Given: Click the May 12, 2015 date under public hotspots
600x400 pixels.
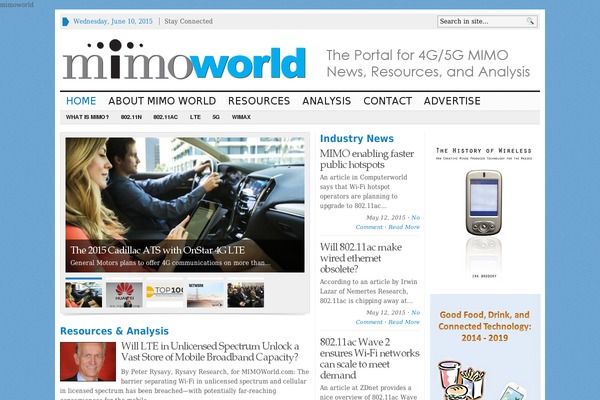Looking at the screenshot, I should pos(385,217).
